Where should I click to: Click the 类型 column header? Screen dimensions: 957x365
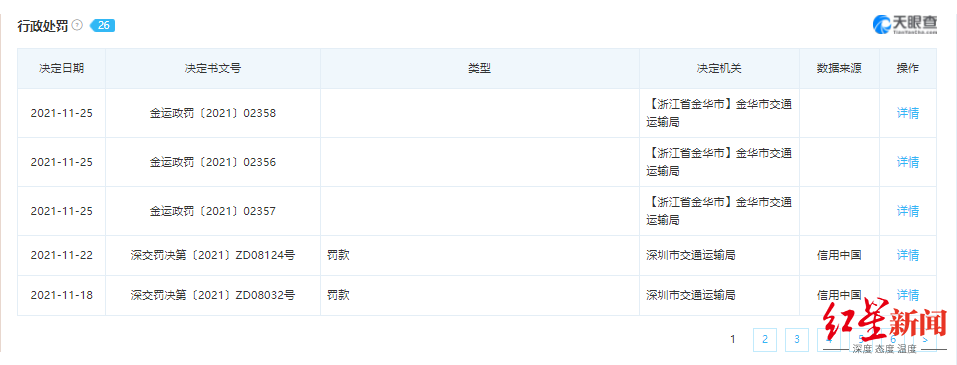(x=480, y=68)
